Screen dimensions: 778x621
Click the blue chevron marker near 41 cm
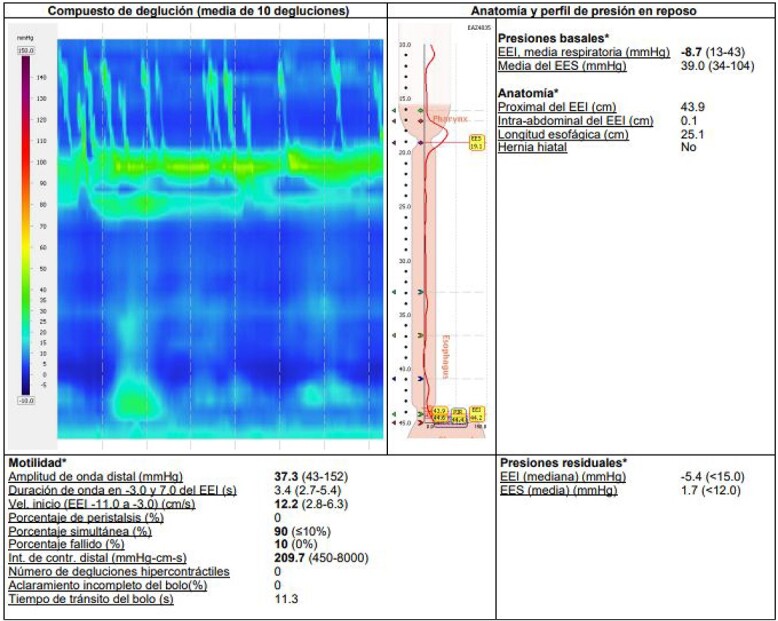click(421, 379)
